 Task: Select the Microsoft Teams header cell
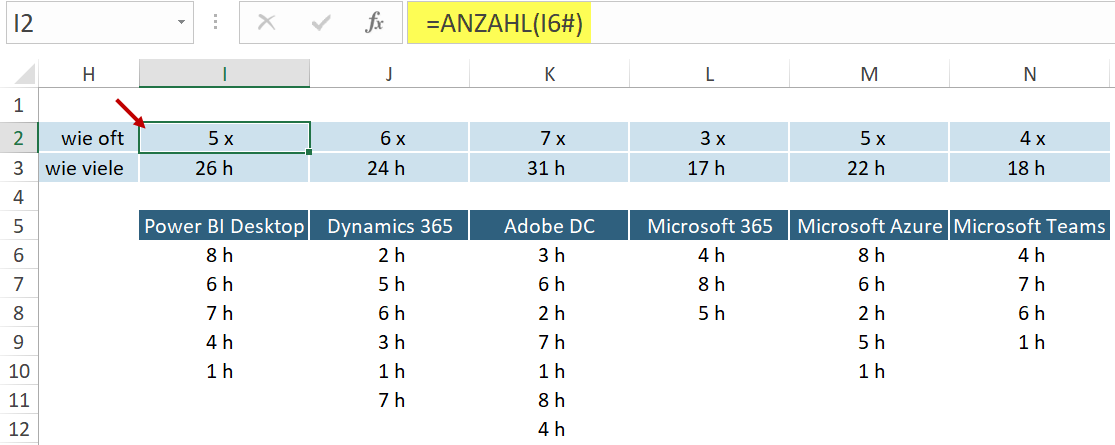(1030, 226)
